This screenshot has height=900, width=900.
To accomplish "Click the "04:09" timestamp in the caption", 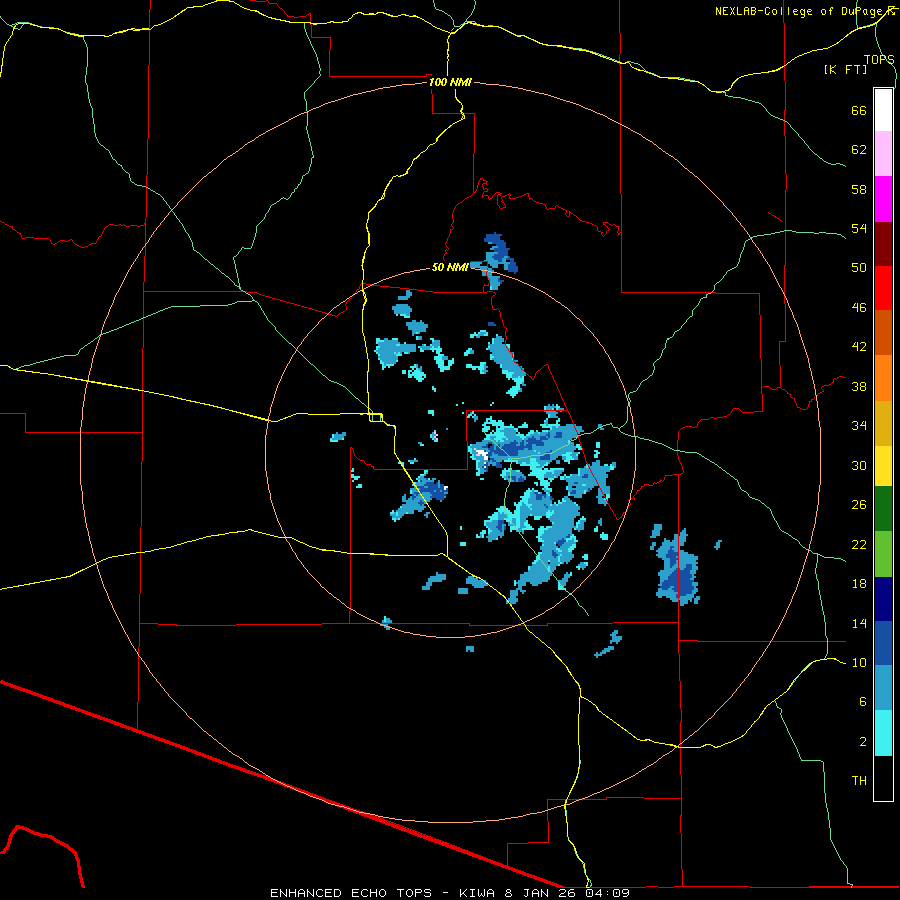I will [x=607, y=893].
